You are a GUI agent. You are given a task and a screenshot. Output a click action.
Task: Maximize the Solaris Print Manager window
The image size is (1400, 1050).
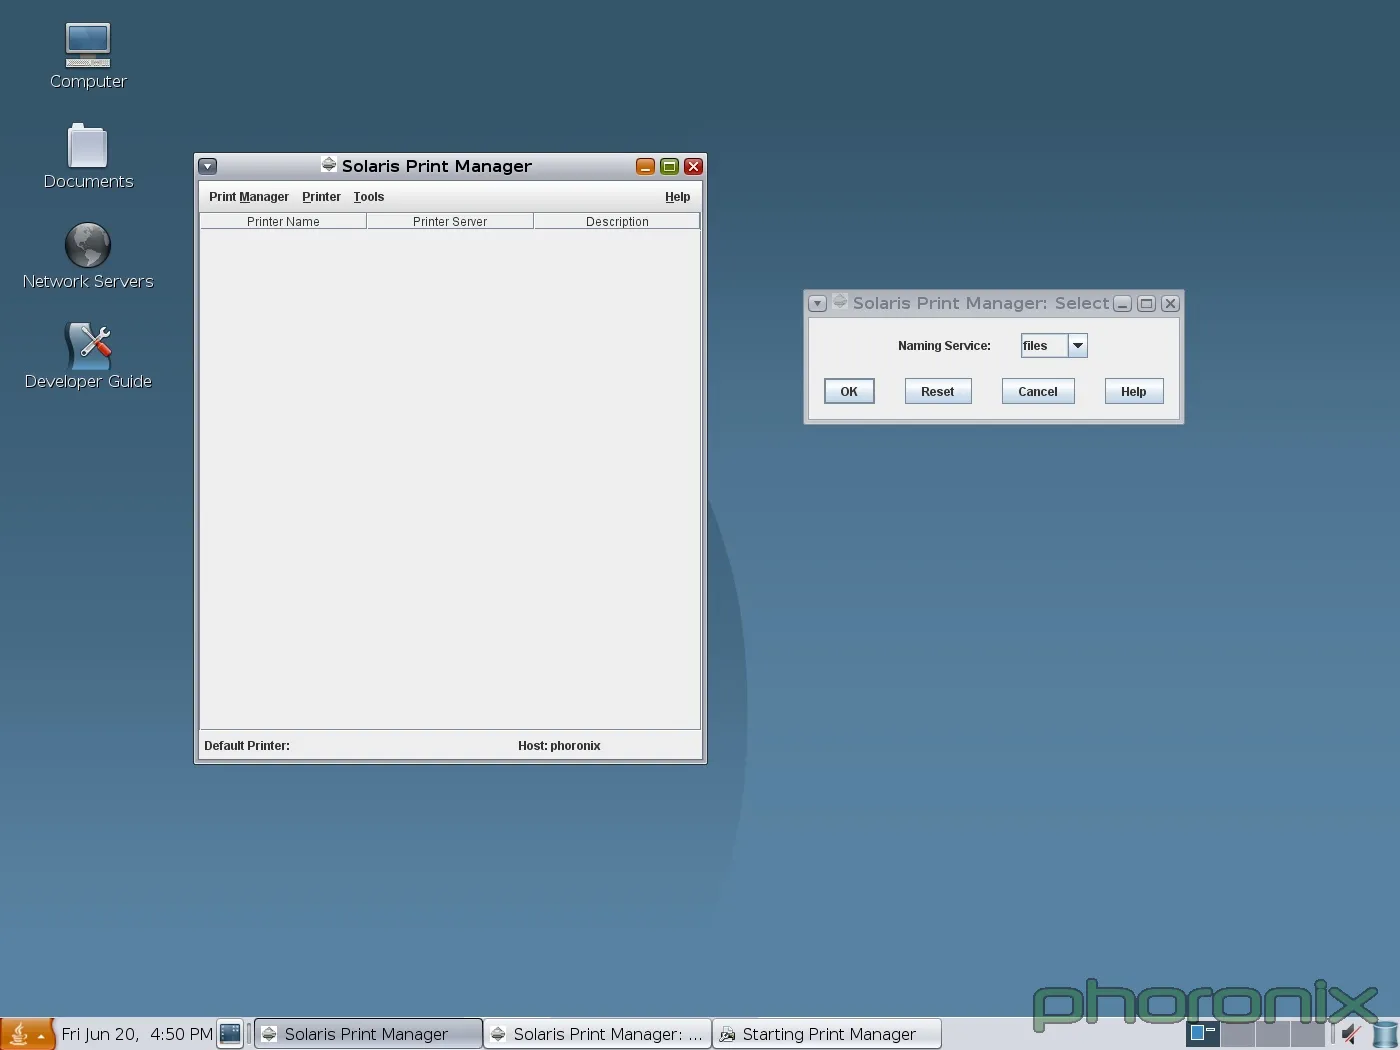669,166
